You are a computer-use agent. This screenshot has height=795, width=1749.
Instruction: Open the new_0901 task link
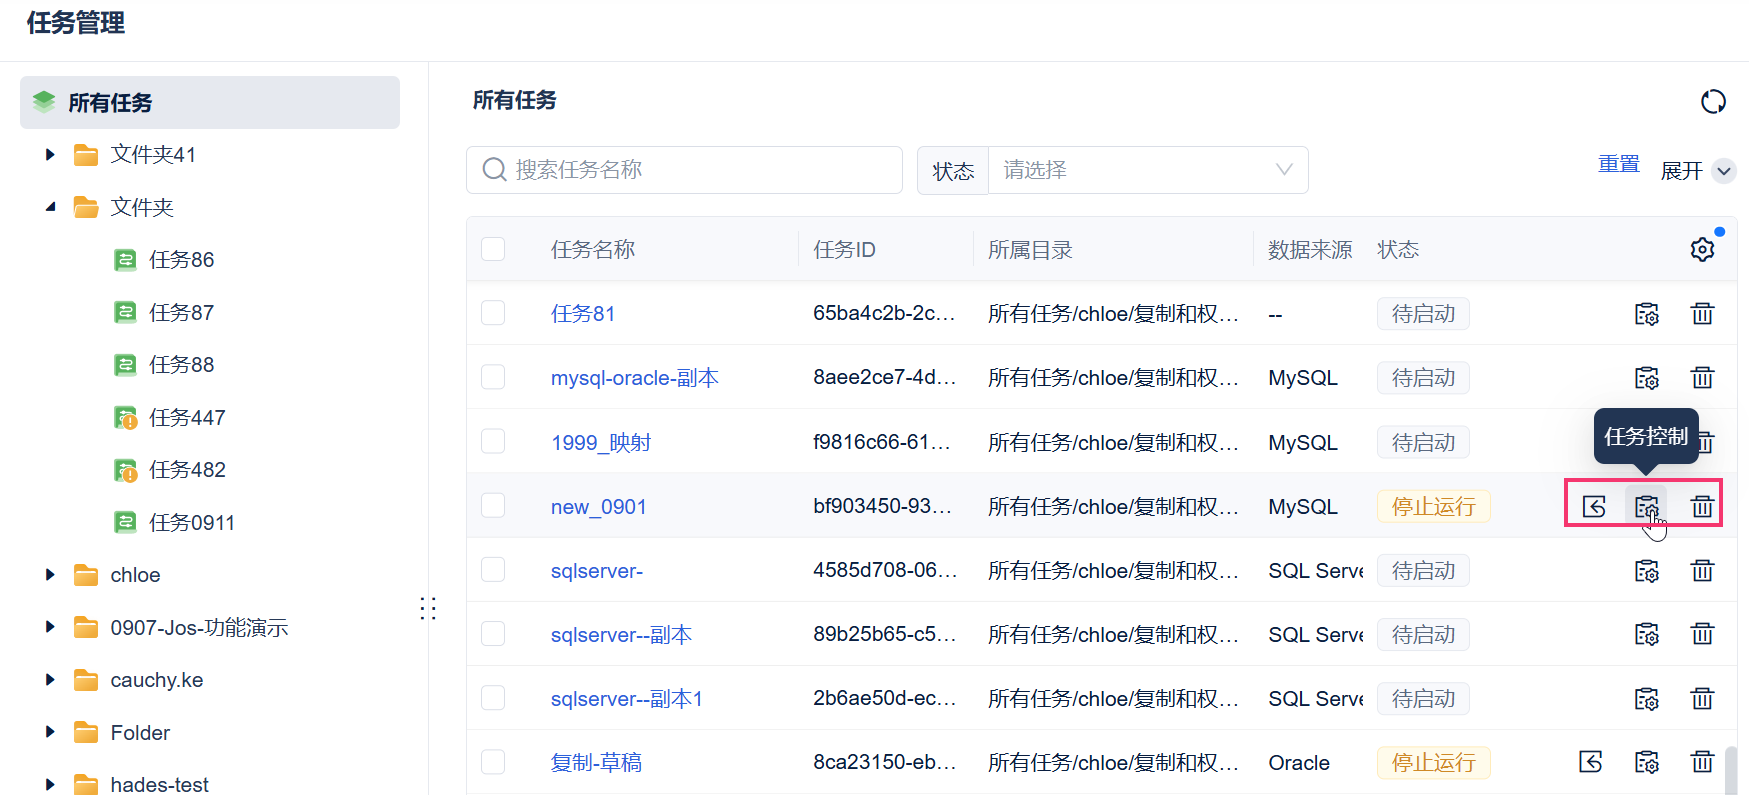point(599,507)
